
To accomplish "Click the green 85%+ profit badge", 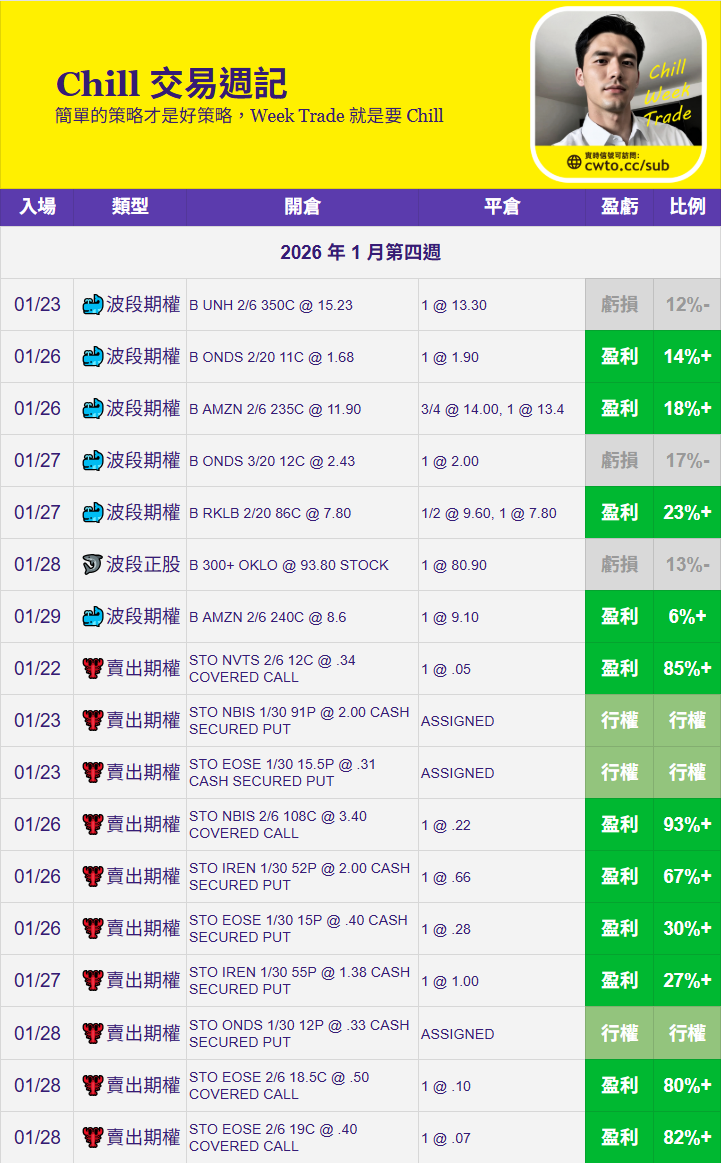I will [x=687, y=669].
